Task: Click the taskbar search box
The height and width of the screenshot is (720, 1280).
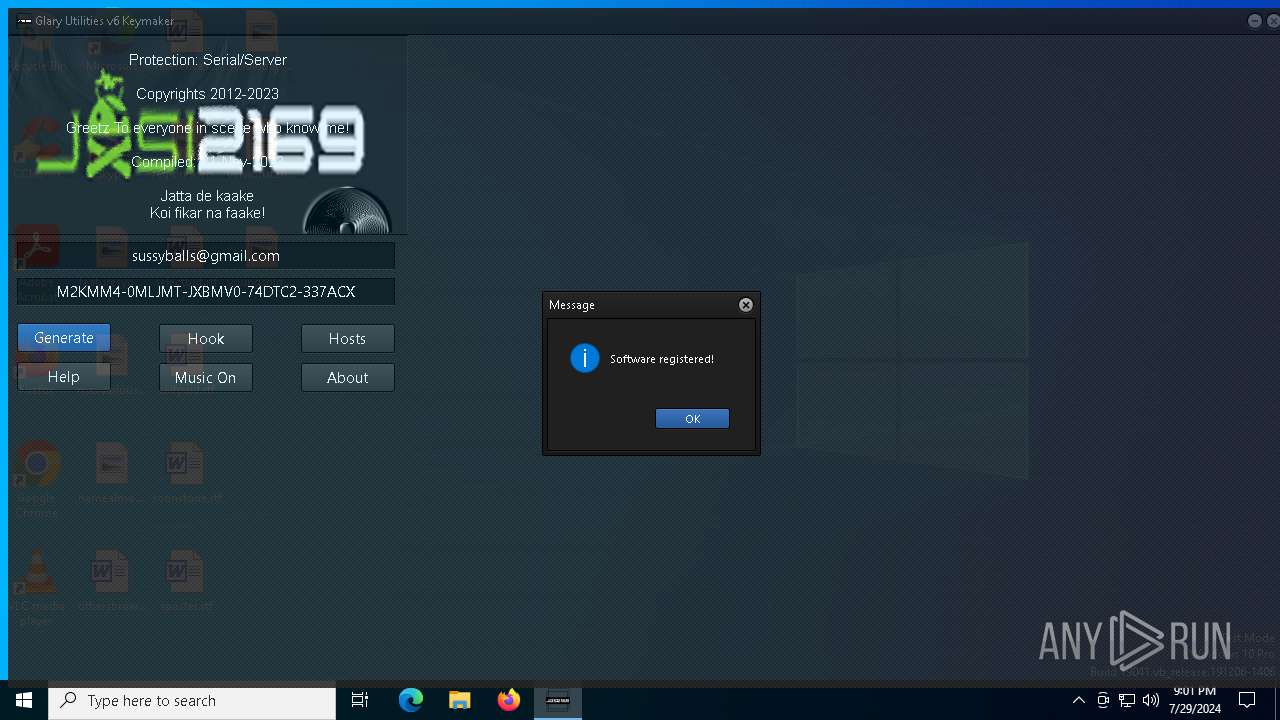Action: (192, 701)
